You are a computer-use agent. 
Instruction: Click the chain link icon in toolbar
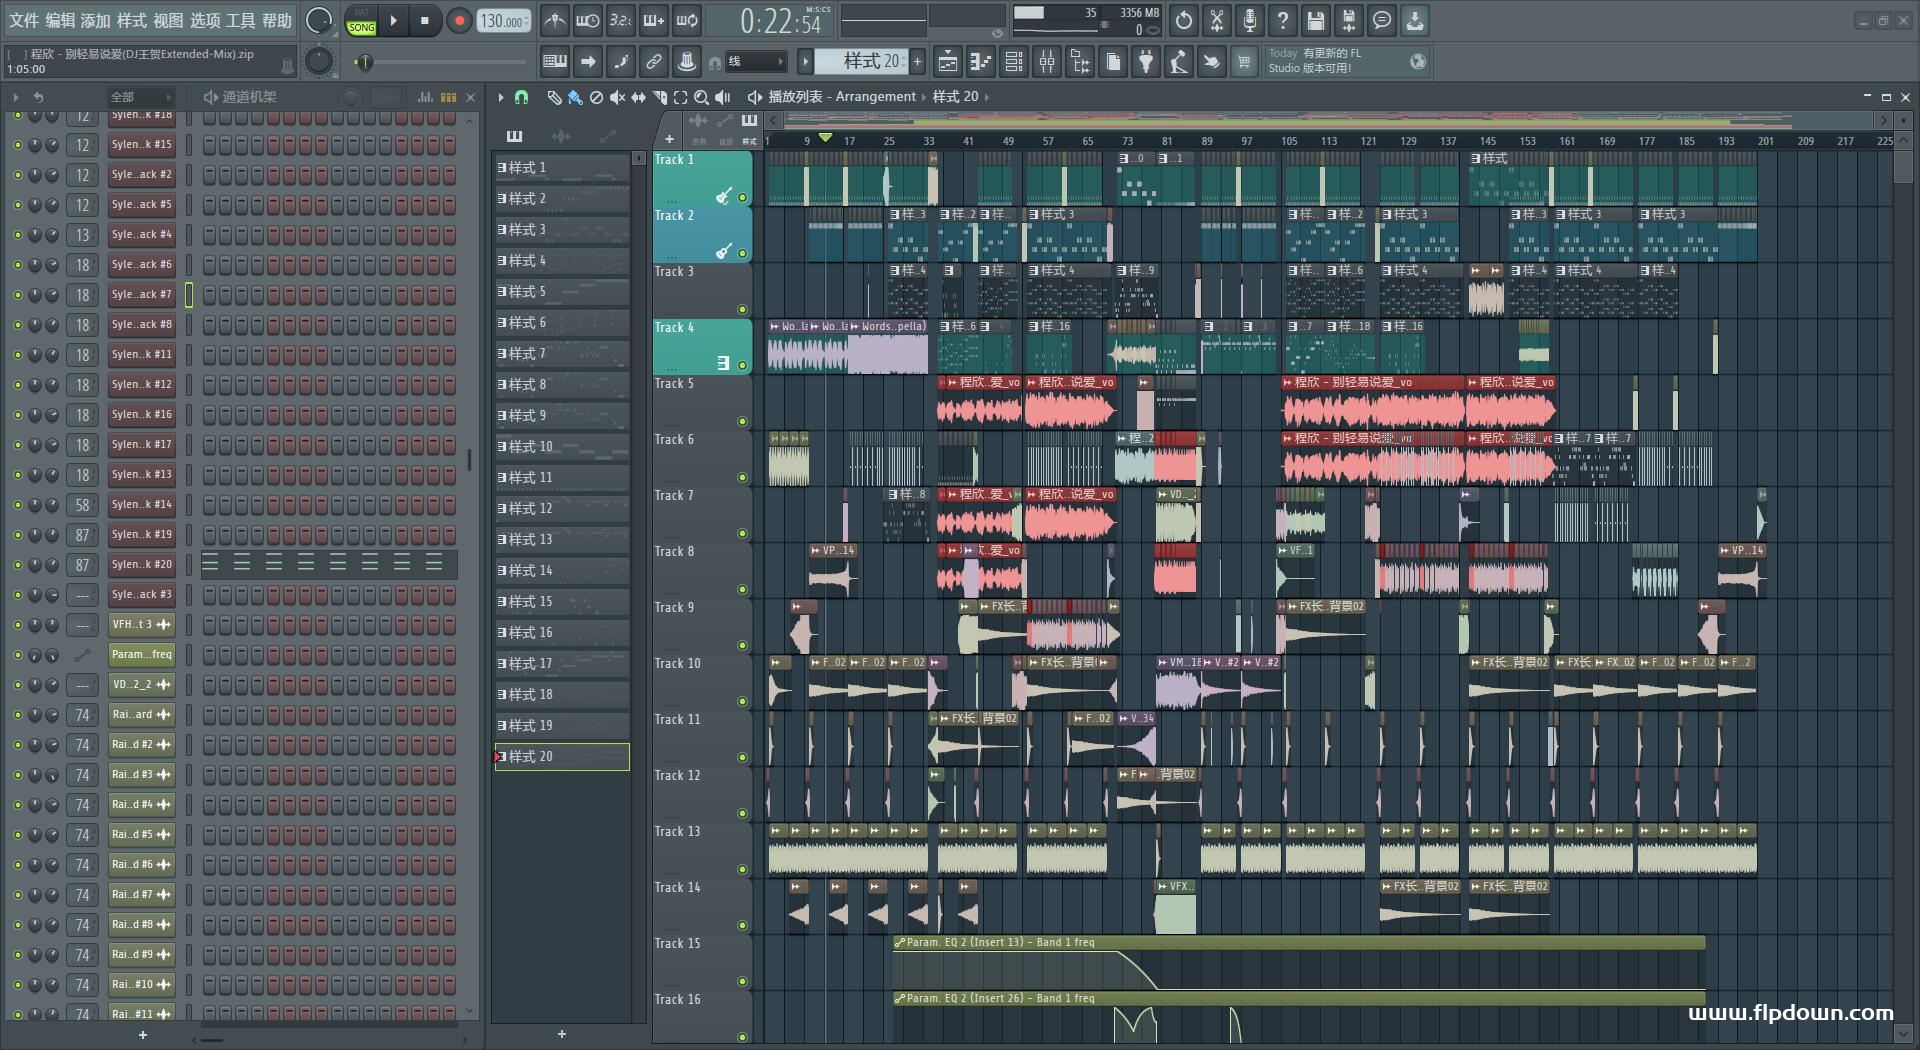pyautogui.click(x=654, y=62)
